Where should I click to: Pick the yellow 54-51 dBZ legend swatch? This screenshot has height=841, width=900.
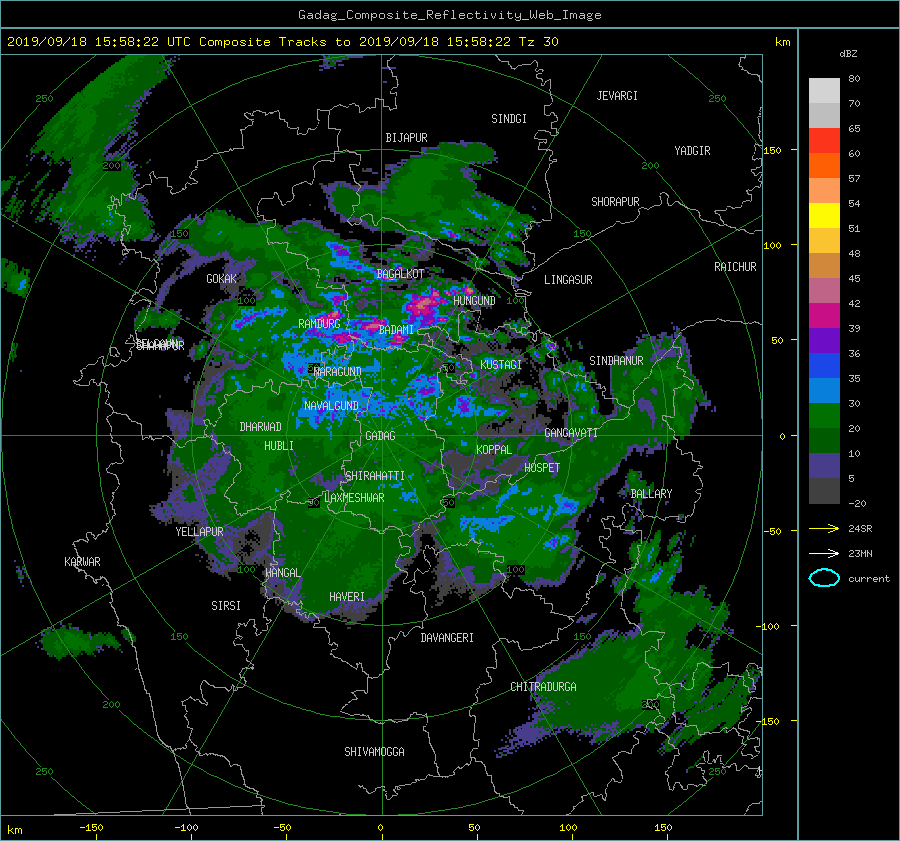point(824,216)
